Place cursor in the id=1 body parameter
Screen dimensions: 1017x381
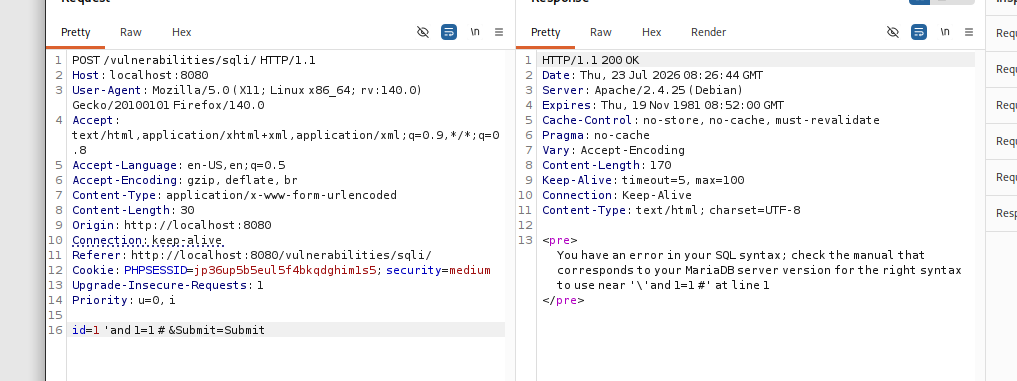click(x=86, y=330)
